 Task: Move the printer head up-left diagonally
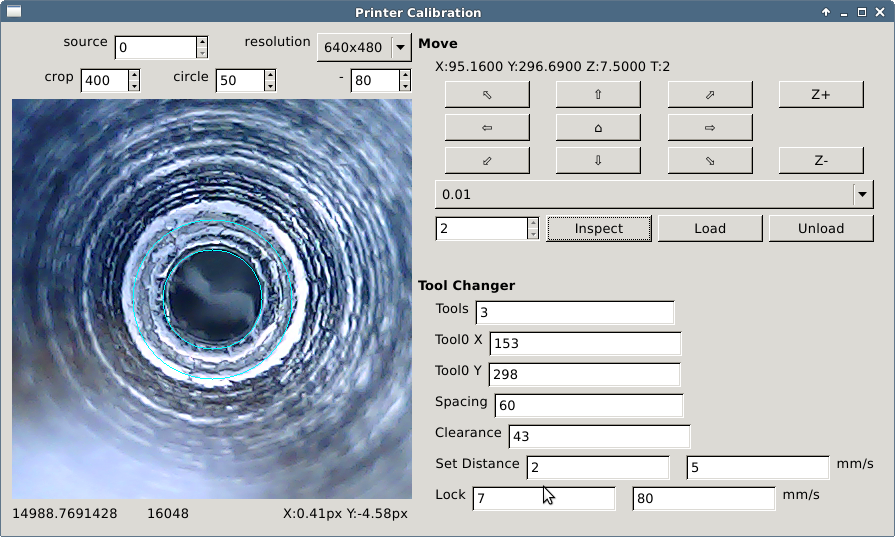click(487, 94)
